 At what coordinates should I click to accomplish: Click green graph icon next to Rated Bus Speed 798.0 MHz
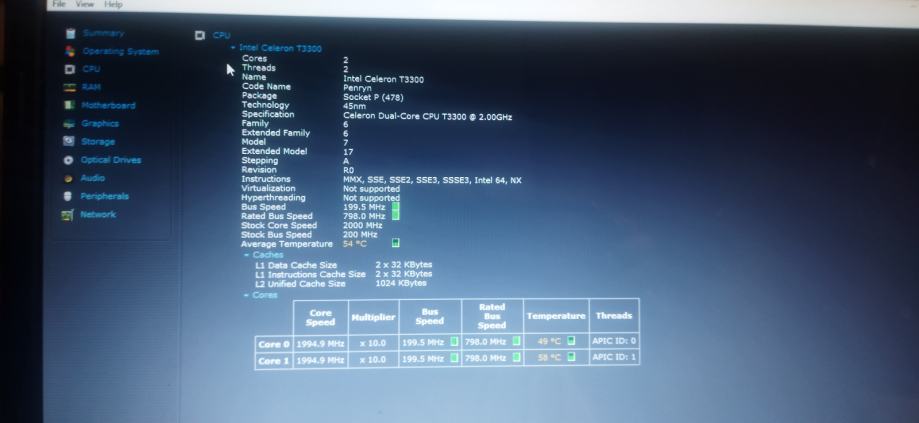pyautogui.click(x=396, y=216)
